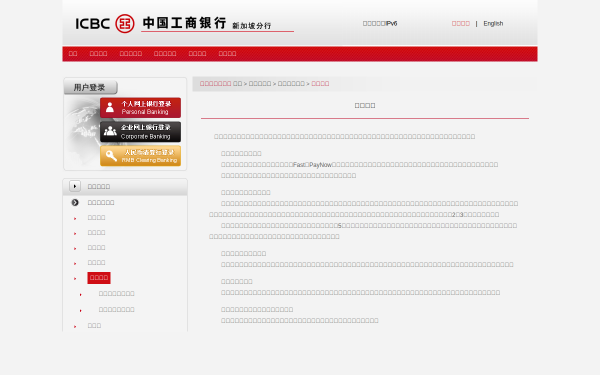The image size is (600, 375).
Task: Open the Personal Banking login button
Action: point(140,108)
